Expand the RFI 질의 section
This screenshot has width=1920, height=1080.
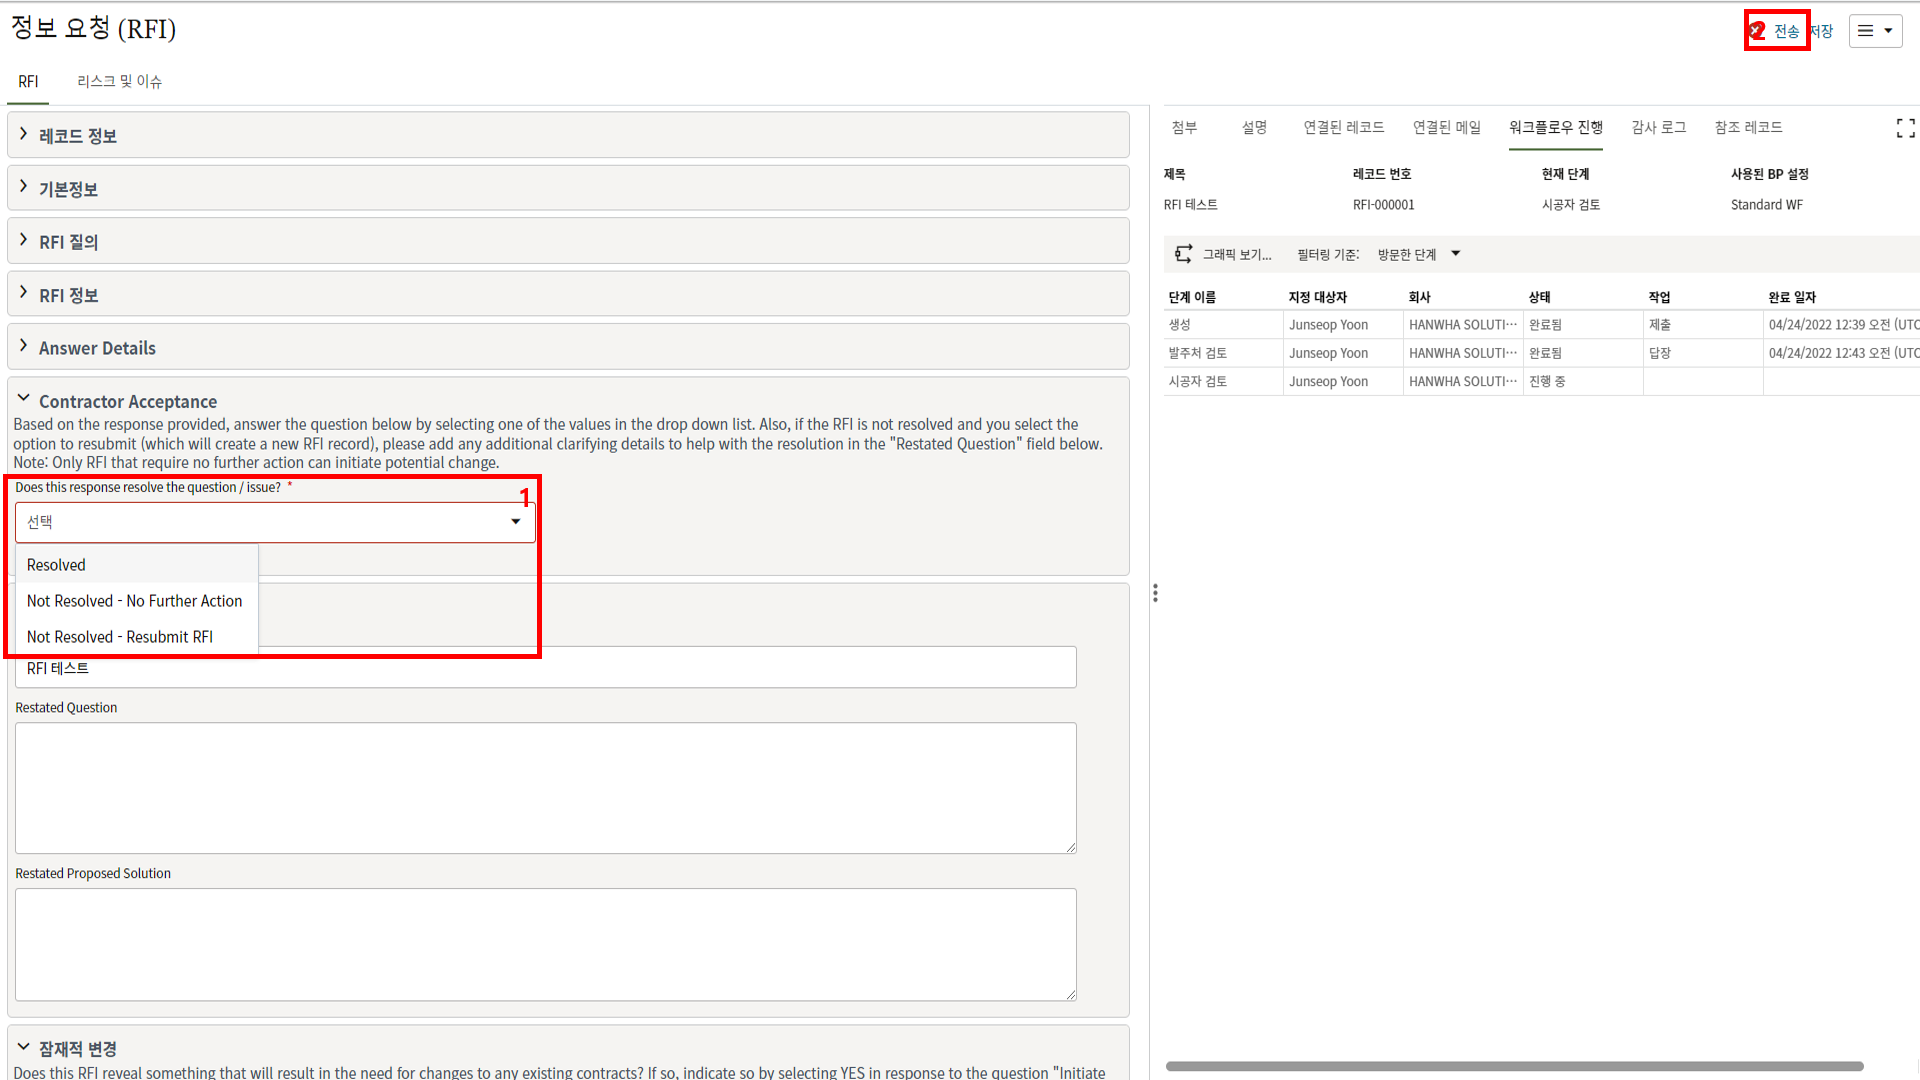pyautogui.click(x=68, y=242)
